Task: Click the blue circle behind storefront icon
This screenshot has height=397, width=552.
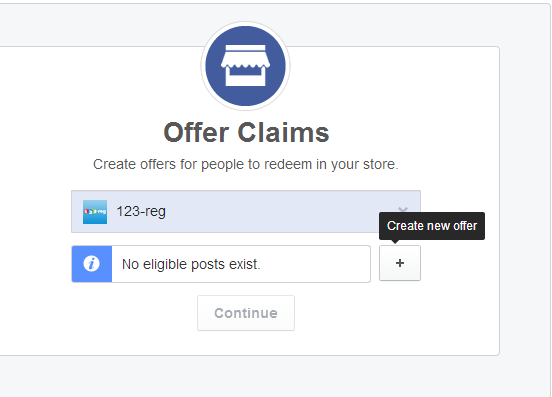Action: 245,66
